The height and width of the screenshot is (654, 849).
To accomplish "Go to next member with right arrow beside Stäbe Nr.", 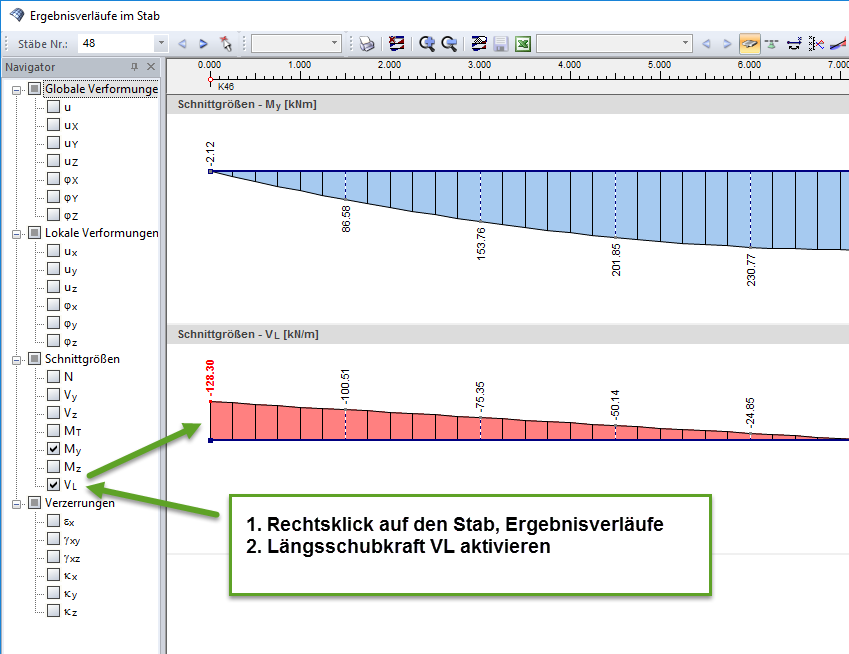I will (x=204, y=44).
